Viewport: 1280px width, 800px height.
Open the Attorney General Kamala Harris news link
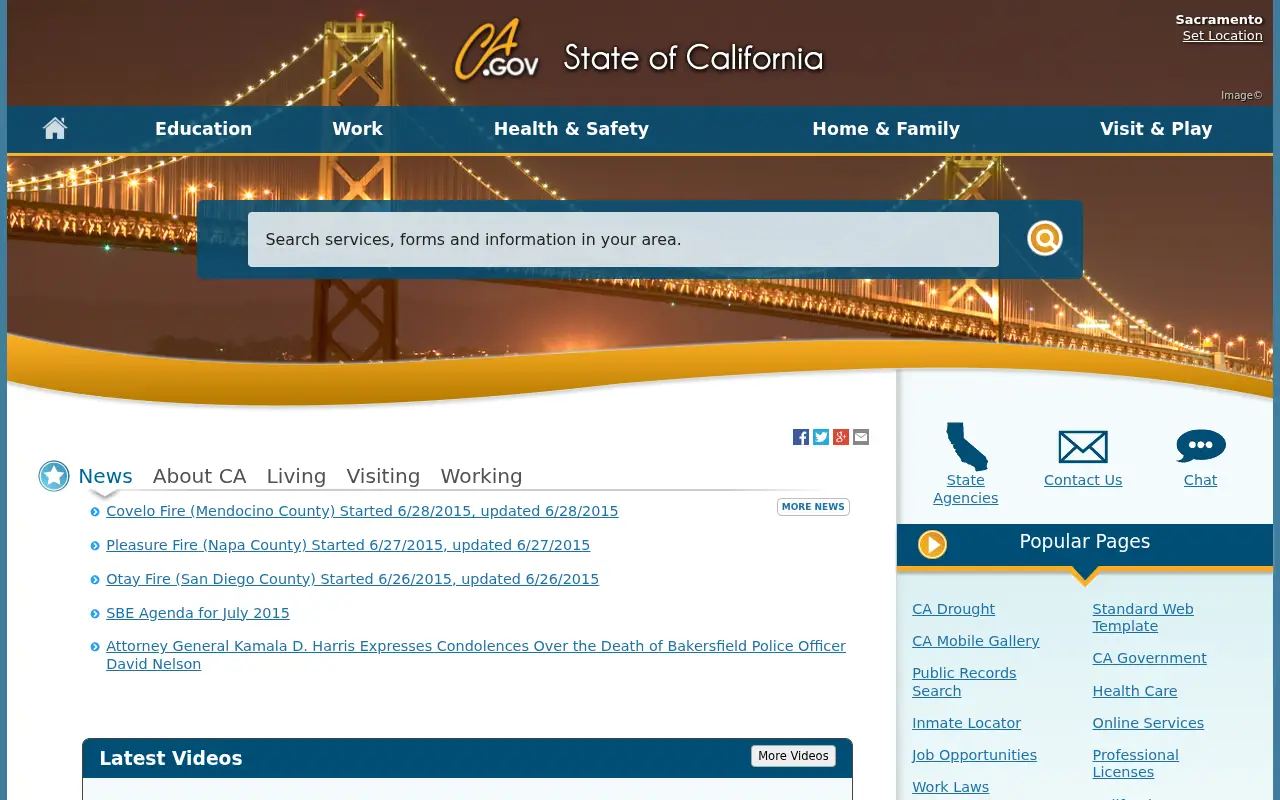[476, 655]
